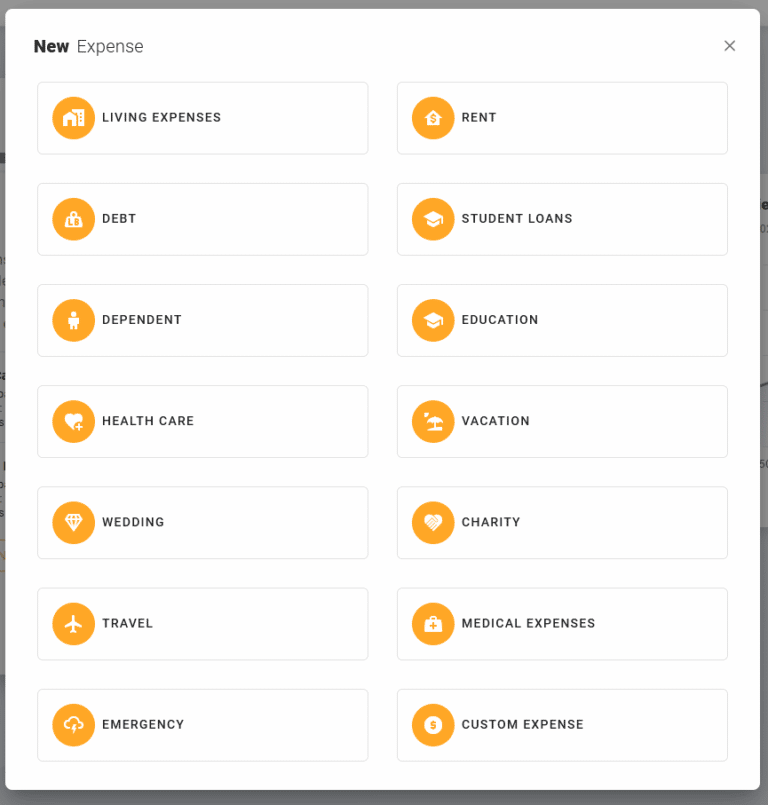
Task: Select the Debt padlock icon
Action: pyautogui.click(x=73, y=219)
